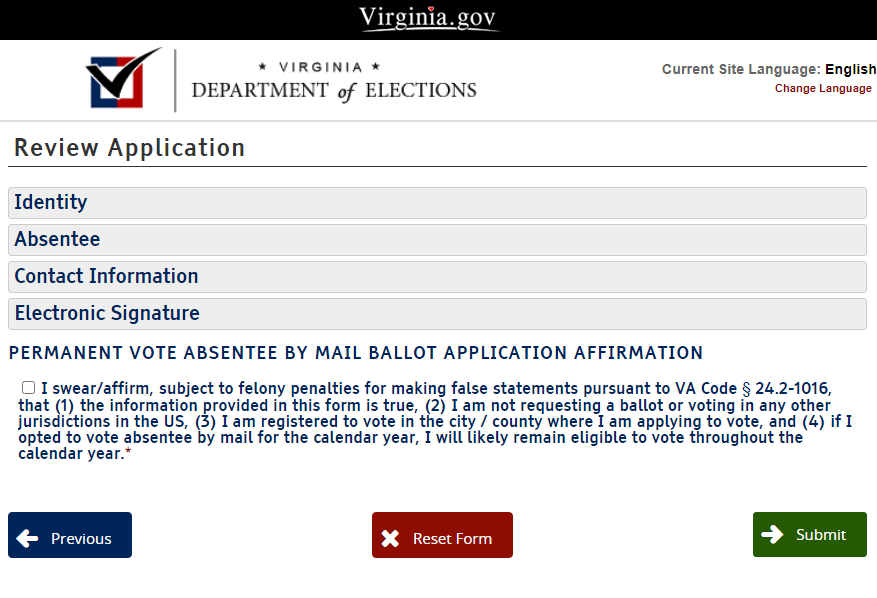Expand the Electronic Signature section
This screenshot has height=598, width=877.
click(x=437, y=313)
